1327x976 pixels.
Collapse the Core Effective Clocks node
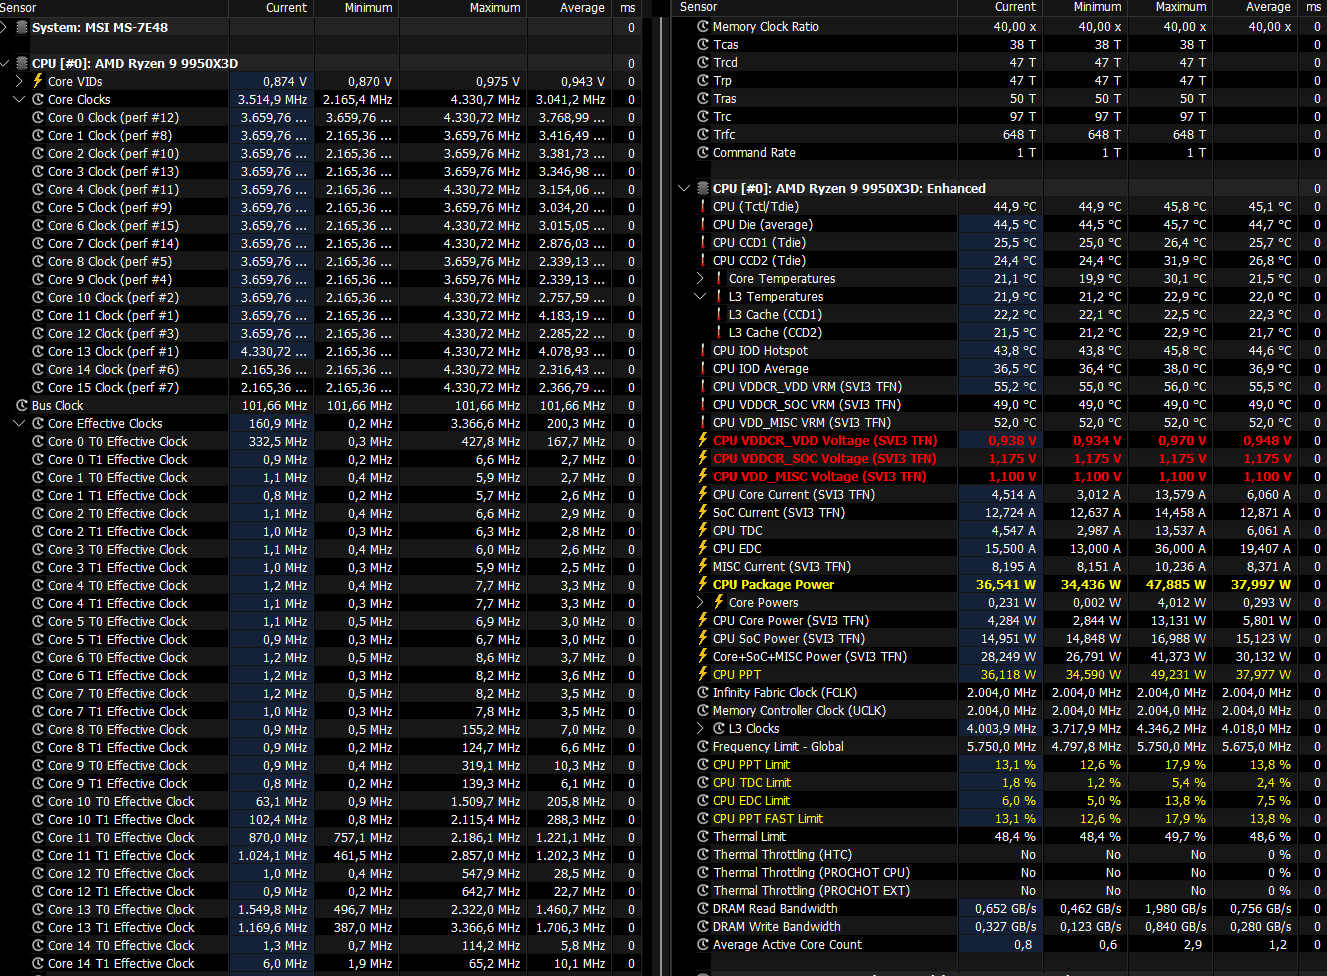(21, 423)
